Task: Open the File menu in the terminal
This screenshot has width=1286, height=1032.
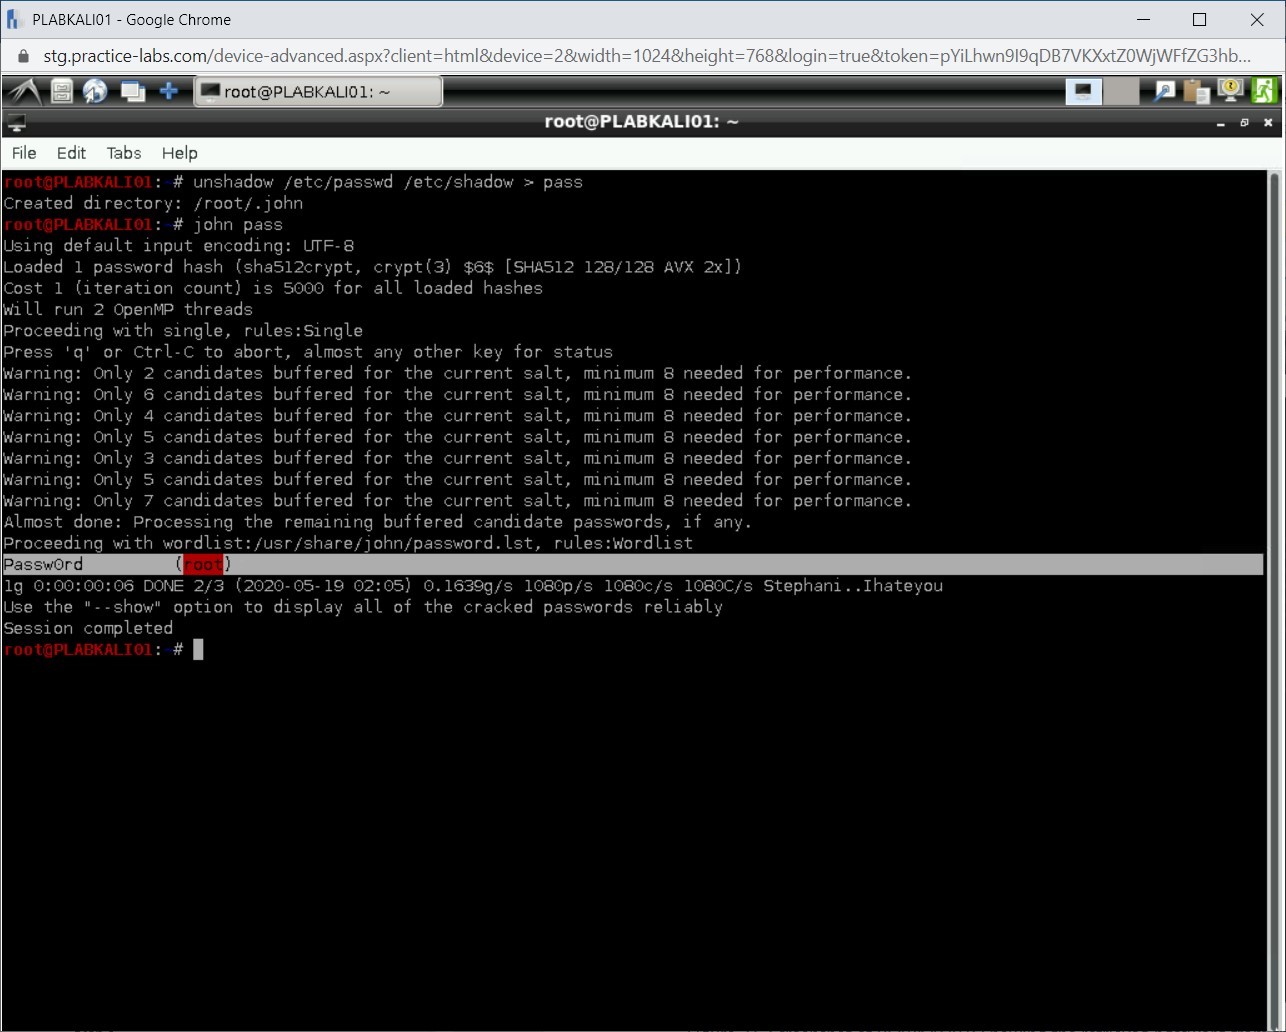Action: (x=23, y=153)
